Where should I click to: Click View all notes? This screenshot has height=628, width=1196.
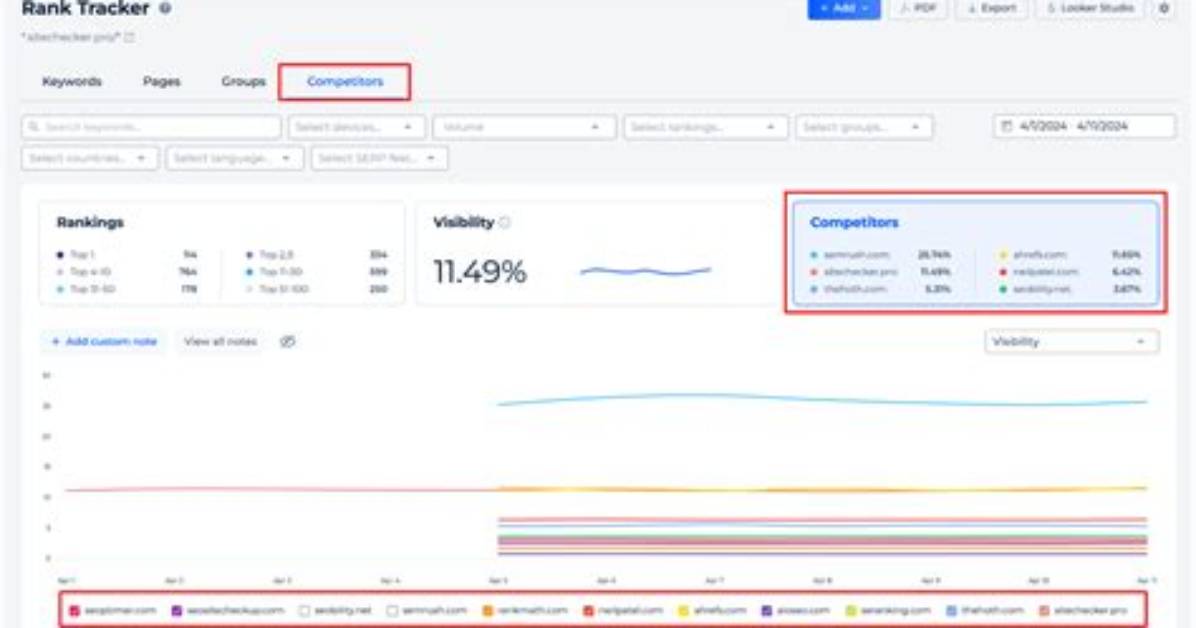pos(220,342)
